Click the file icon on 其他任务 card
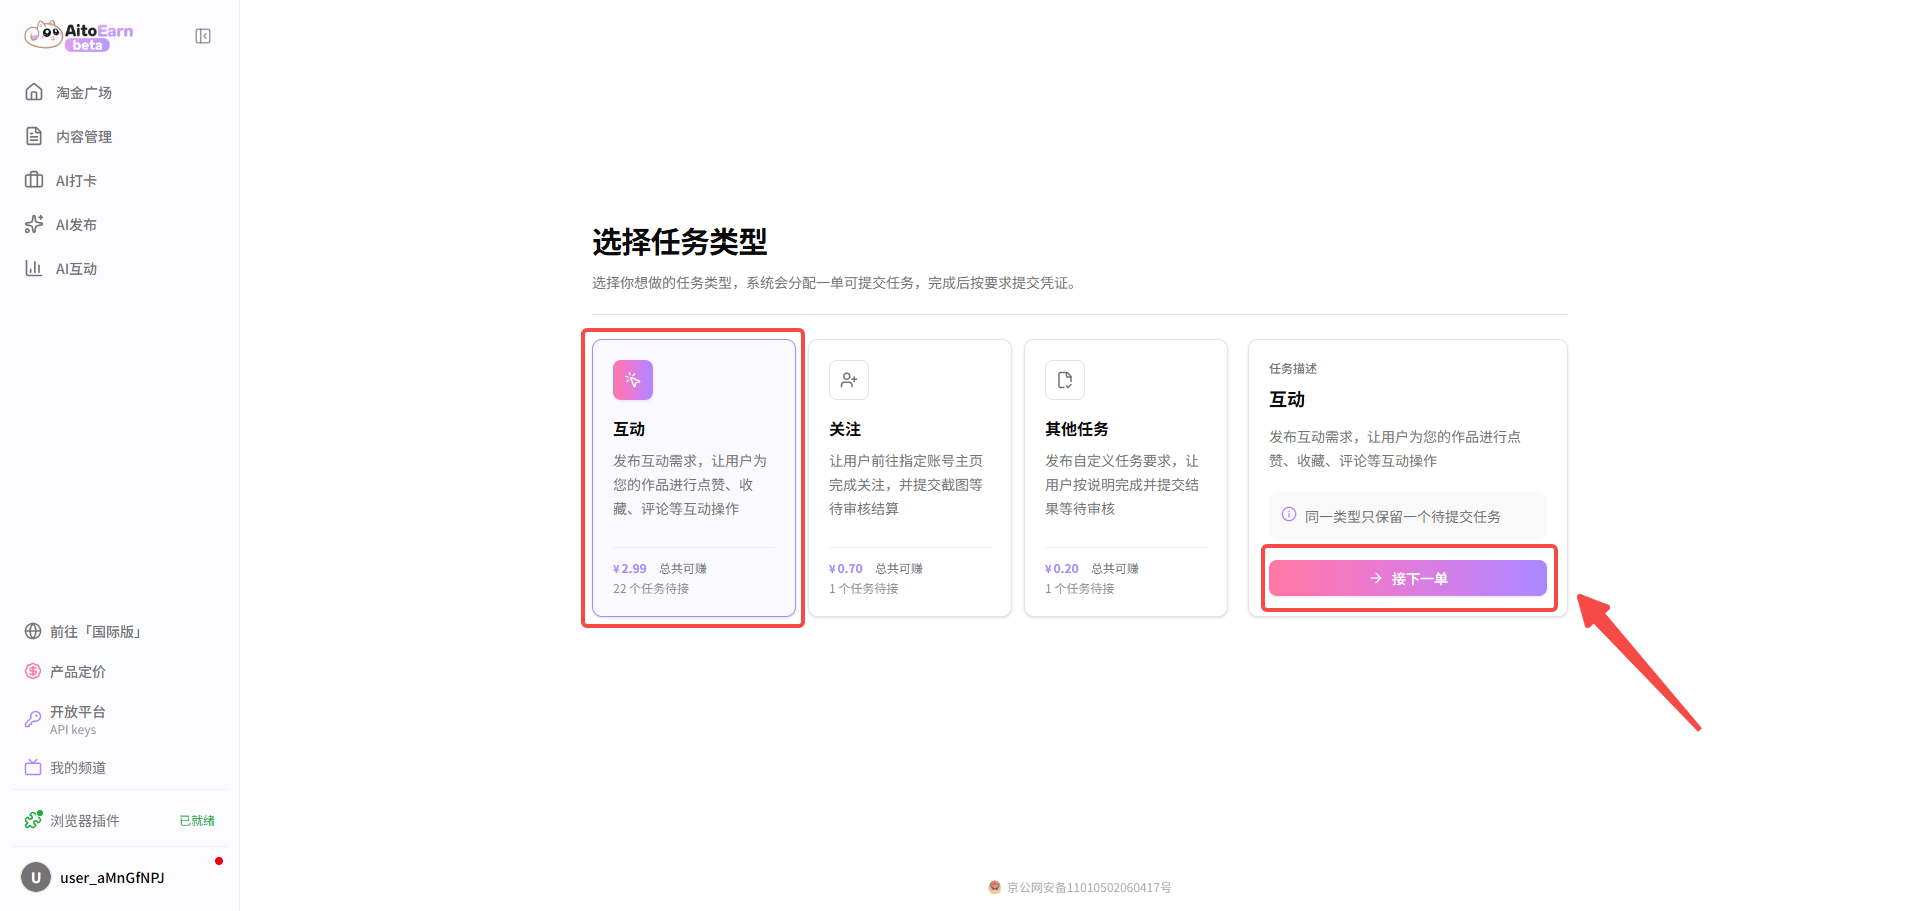This screenshot has height=911, width=1920. tap(1065, 380)
